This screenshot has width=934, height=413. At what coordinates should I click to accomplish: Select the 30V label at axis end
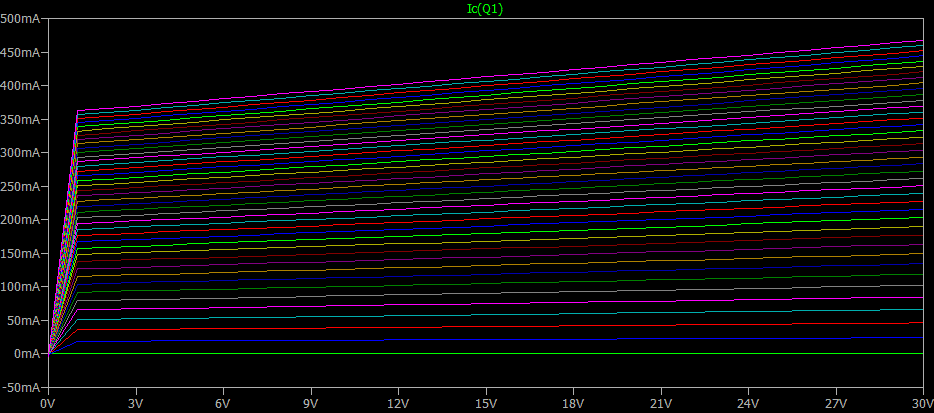tap(921, 403)
